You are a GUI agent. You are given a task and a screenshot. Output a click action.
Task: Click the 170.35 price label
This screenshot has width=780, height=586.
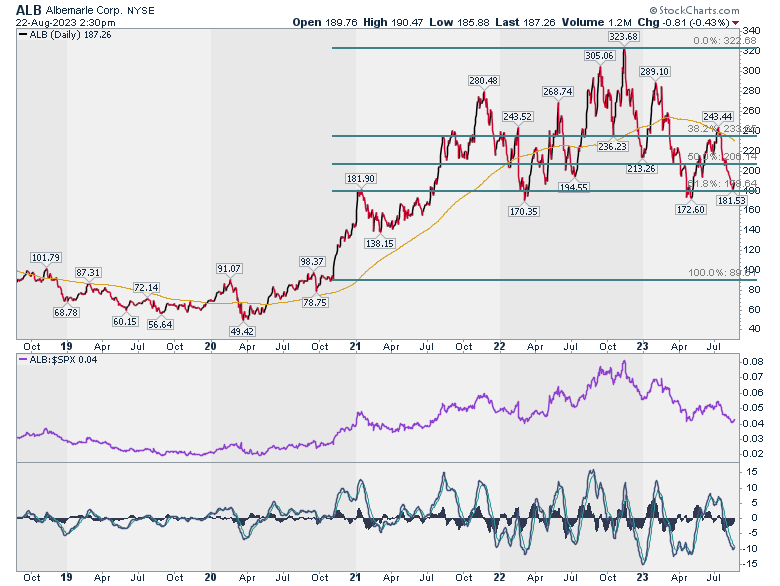523,212
